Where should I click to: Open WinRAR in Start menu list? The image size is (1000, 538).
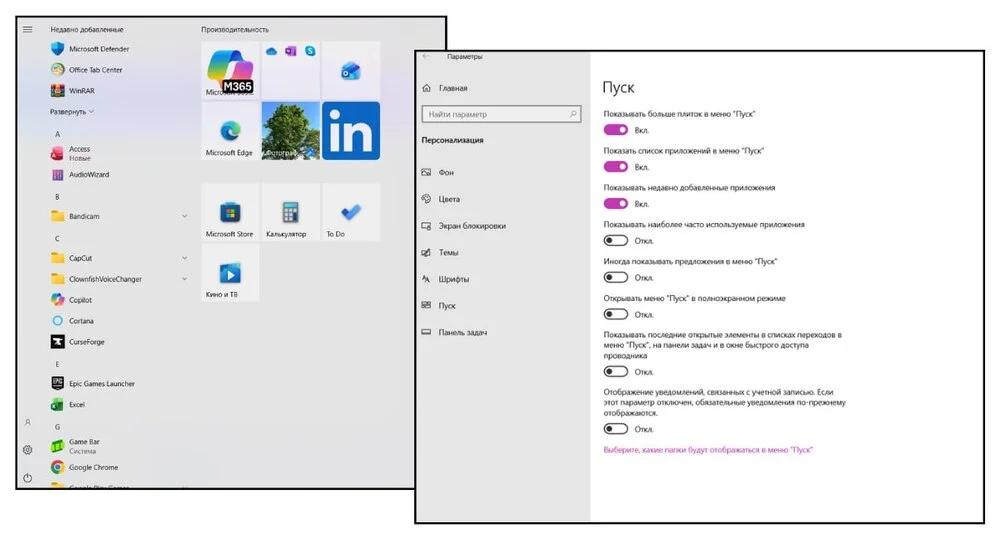point(73,91)
